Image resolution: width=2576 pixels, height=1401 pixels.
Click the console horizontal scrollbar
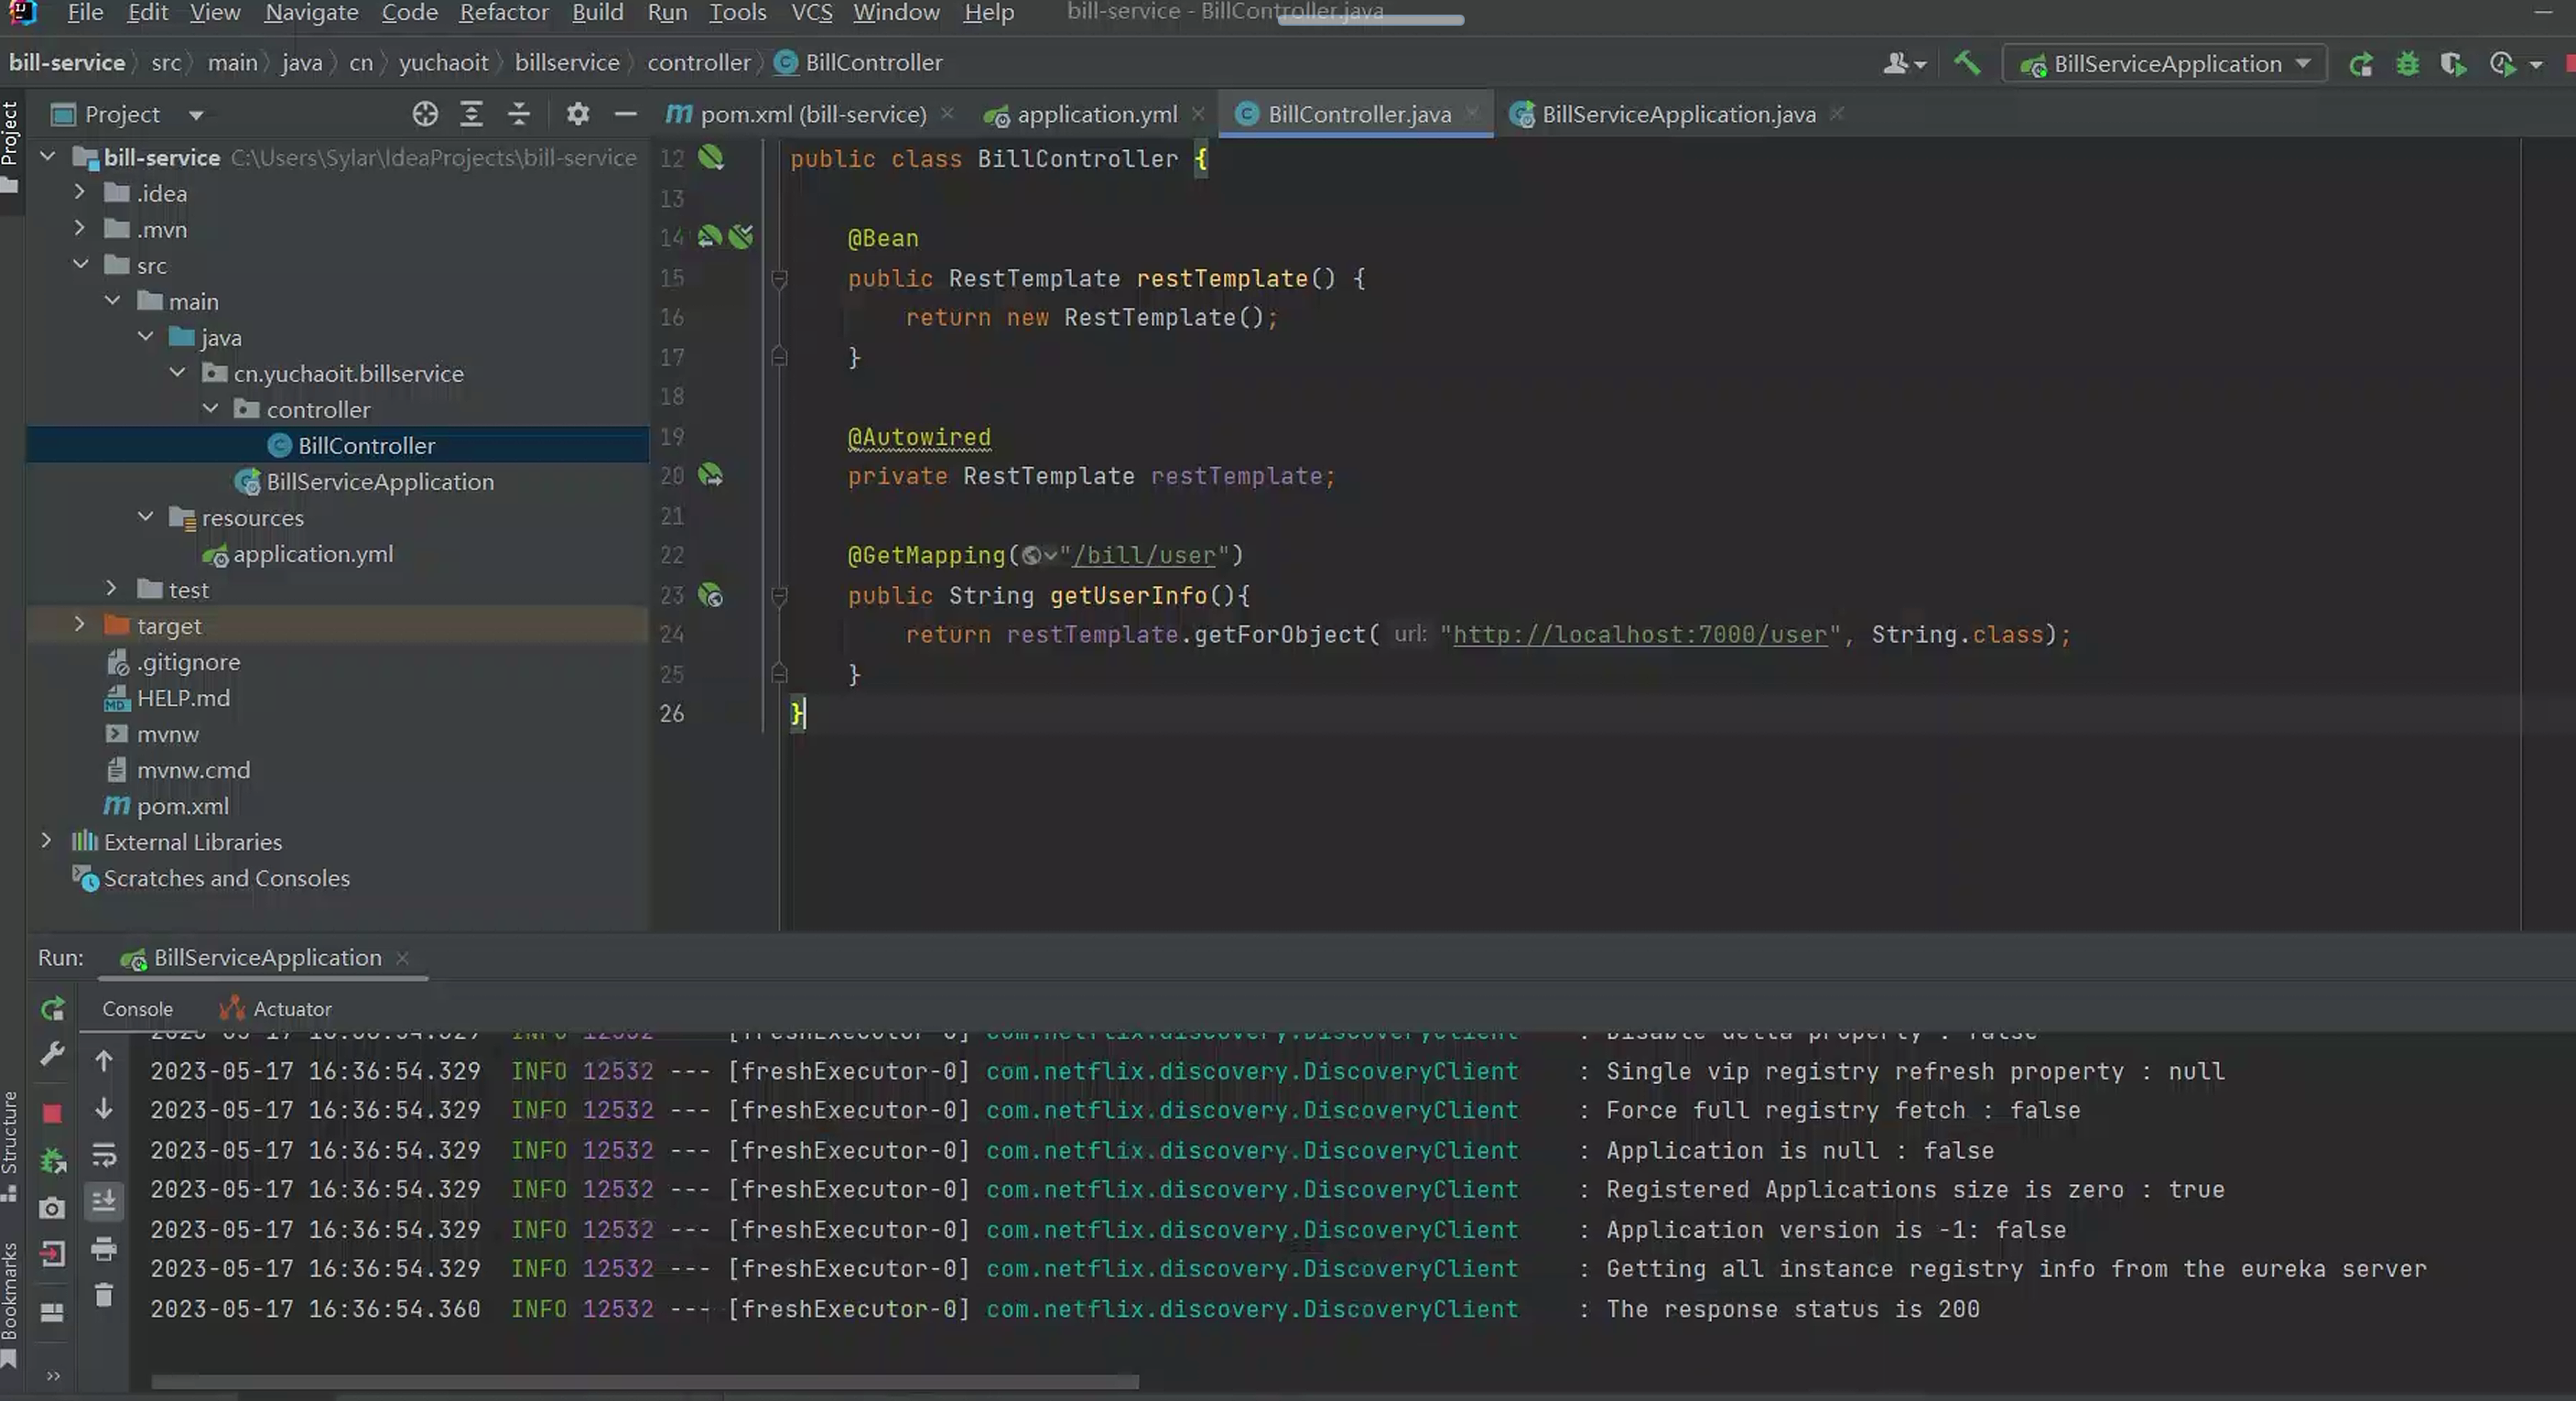[644, 1382]
